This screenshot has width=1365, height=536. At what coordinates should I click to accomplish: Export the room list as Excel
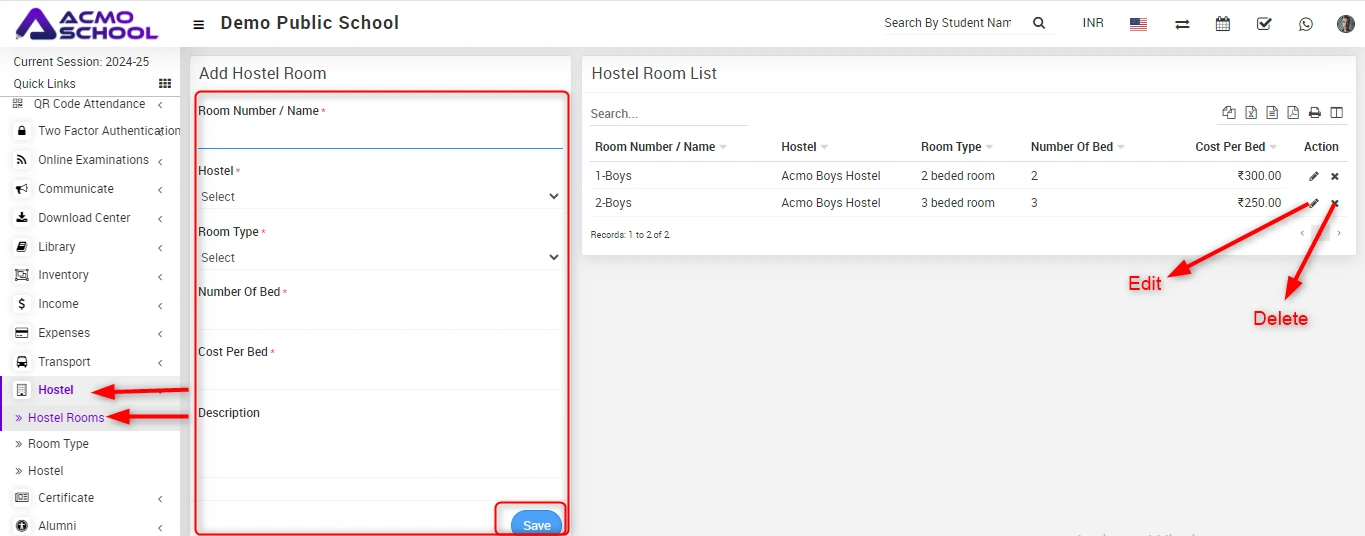click(x=1250, y=113)
